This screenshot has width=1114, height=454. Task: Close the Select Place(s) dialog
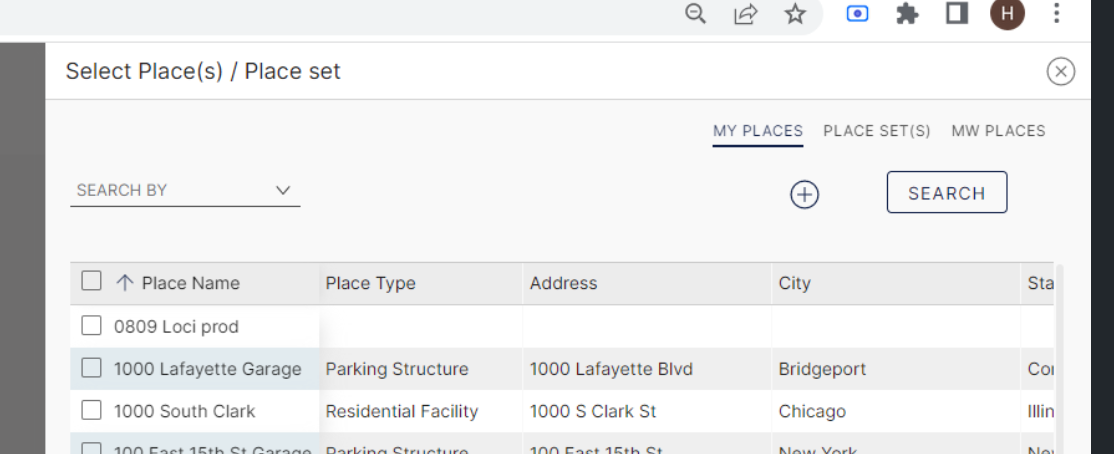click(1061, 72)
